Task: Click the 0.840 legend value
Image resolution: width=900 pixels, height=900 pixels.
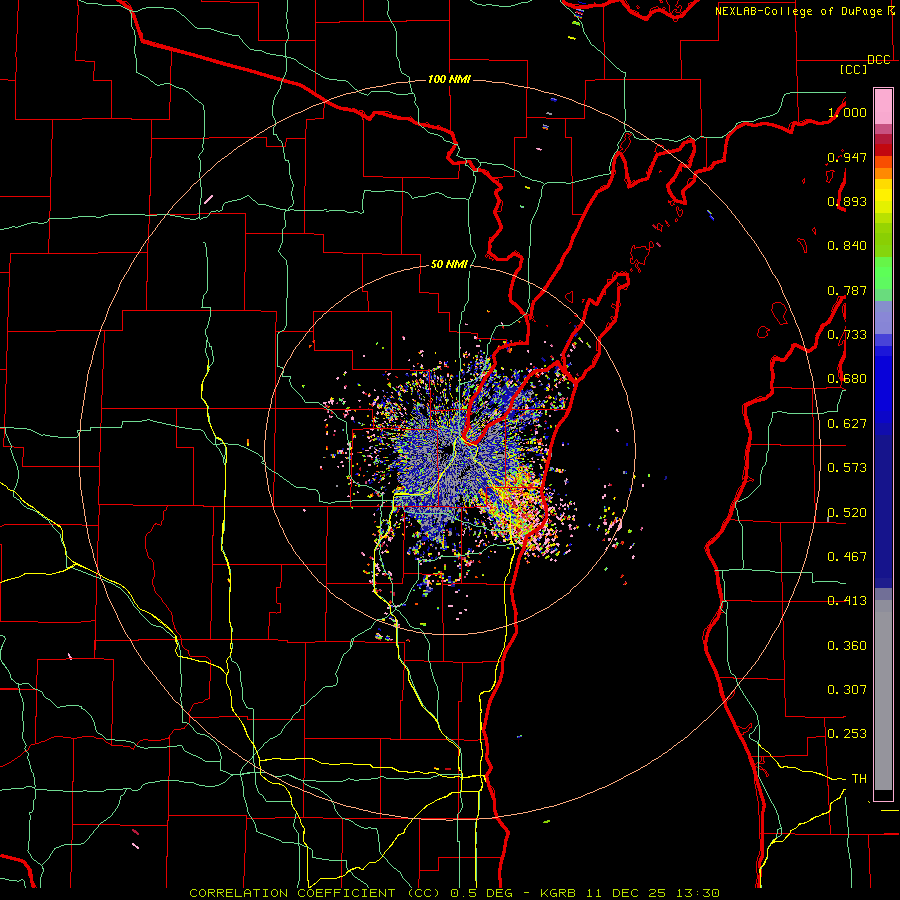Action: point(847,246)
